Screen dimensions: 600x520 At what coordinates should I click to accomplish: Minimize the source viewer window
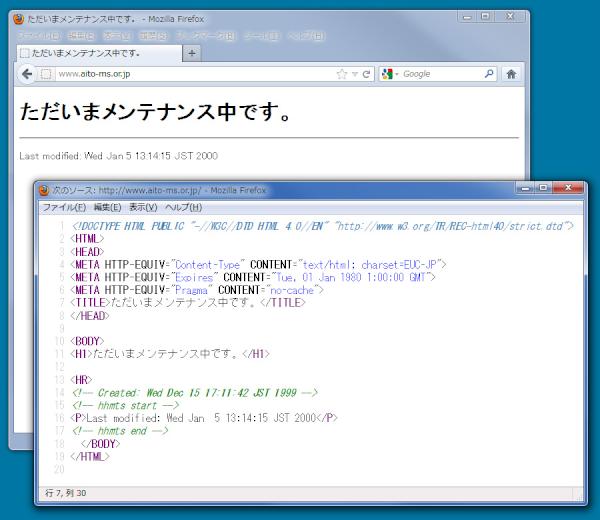pyautogui.click(x=525, y=188)
